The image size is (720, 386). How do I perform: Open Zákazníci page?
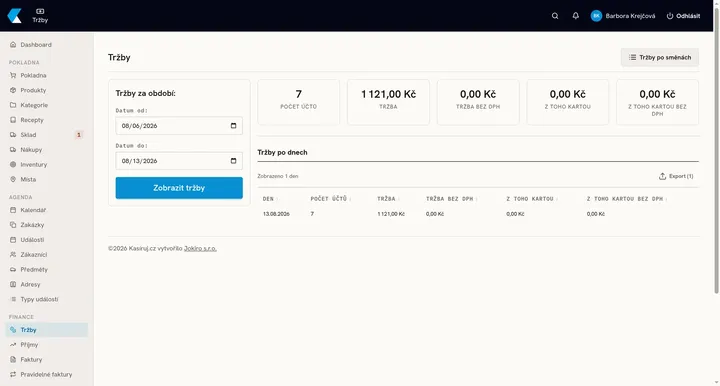point(46,254)
